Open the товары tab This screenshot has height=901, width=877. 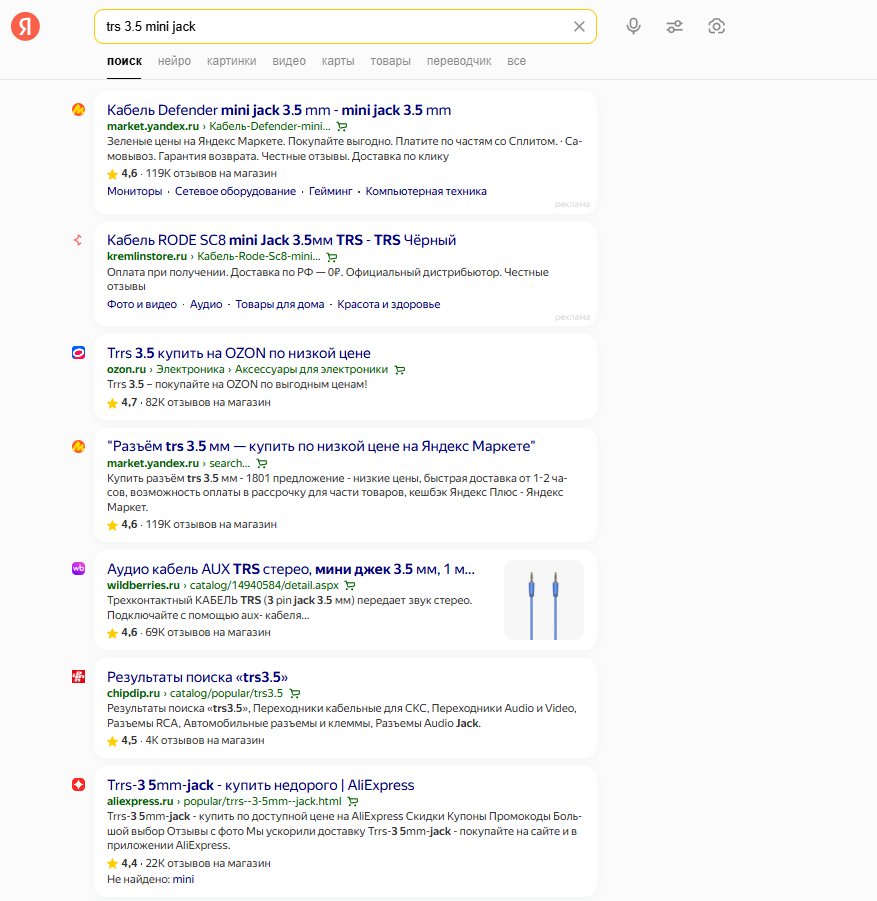[x=390, y=61]
